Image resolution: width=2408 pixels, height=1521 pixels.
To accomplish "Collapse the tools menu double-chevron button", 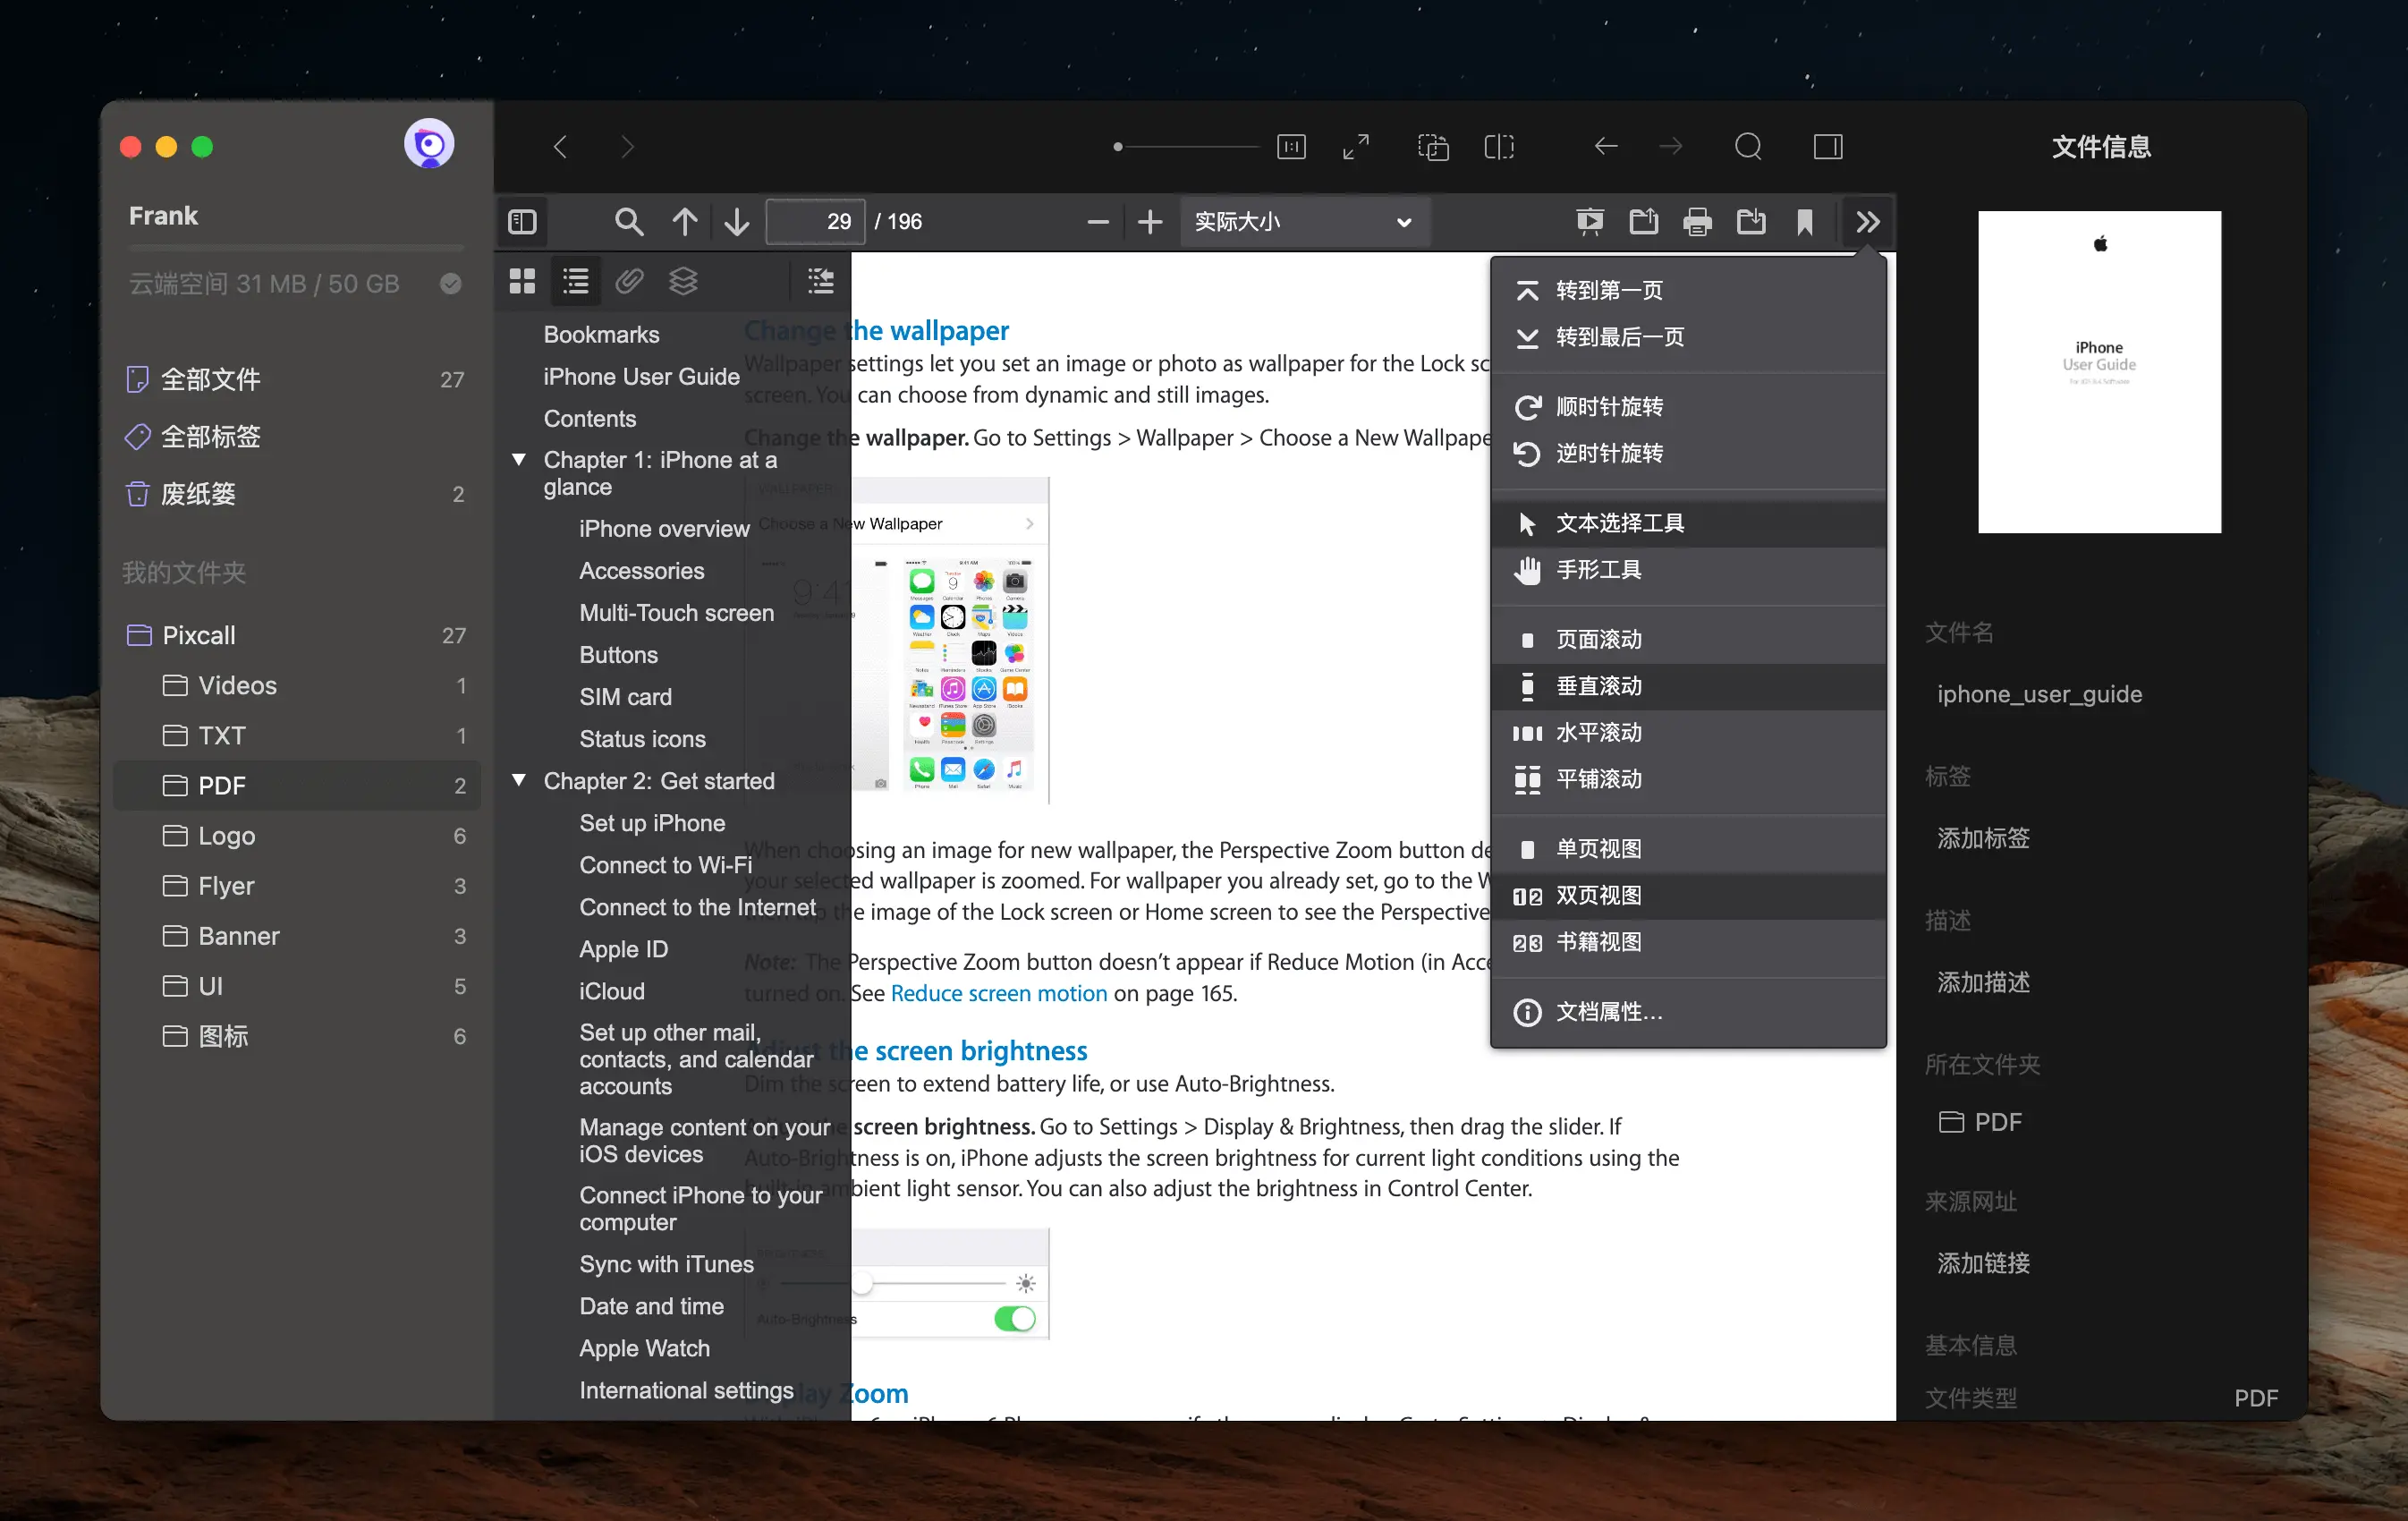I will tap(1867, 221).
